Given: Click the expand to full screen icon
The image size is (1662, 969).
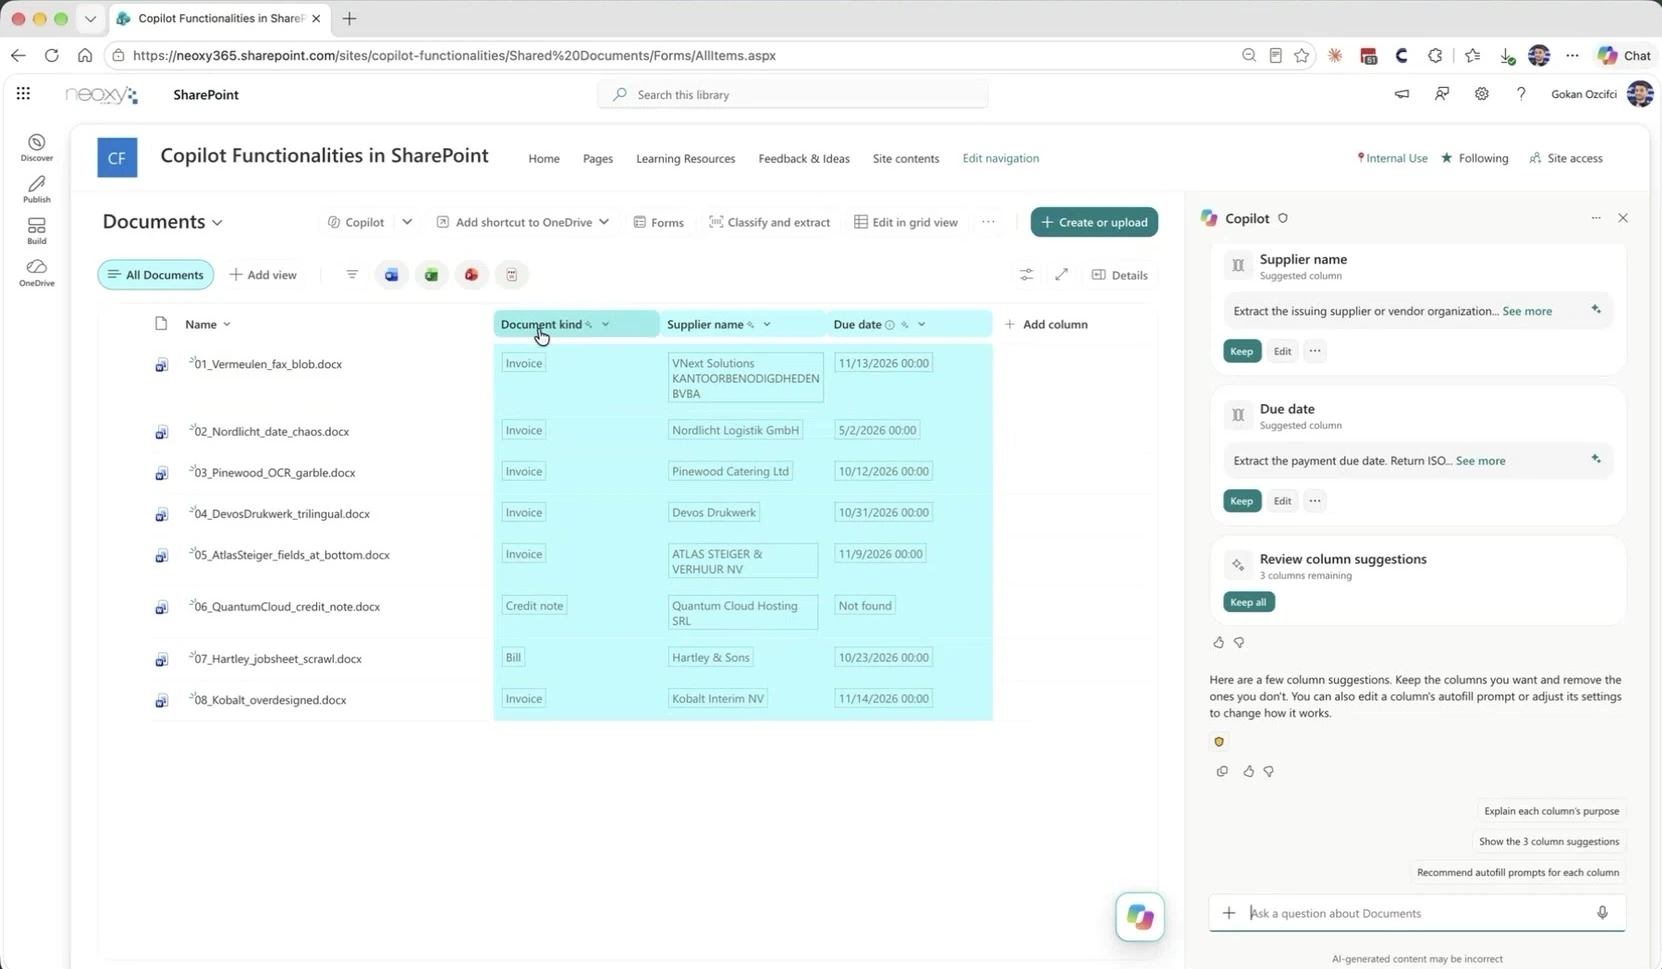Looking at the screenshot, I should tap(1062, 275).
